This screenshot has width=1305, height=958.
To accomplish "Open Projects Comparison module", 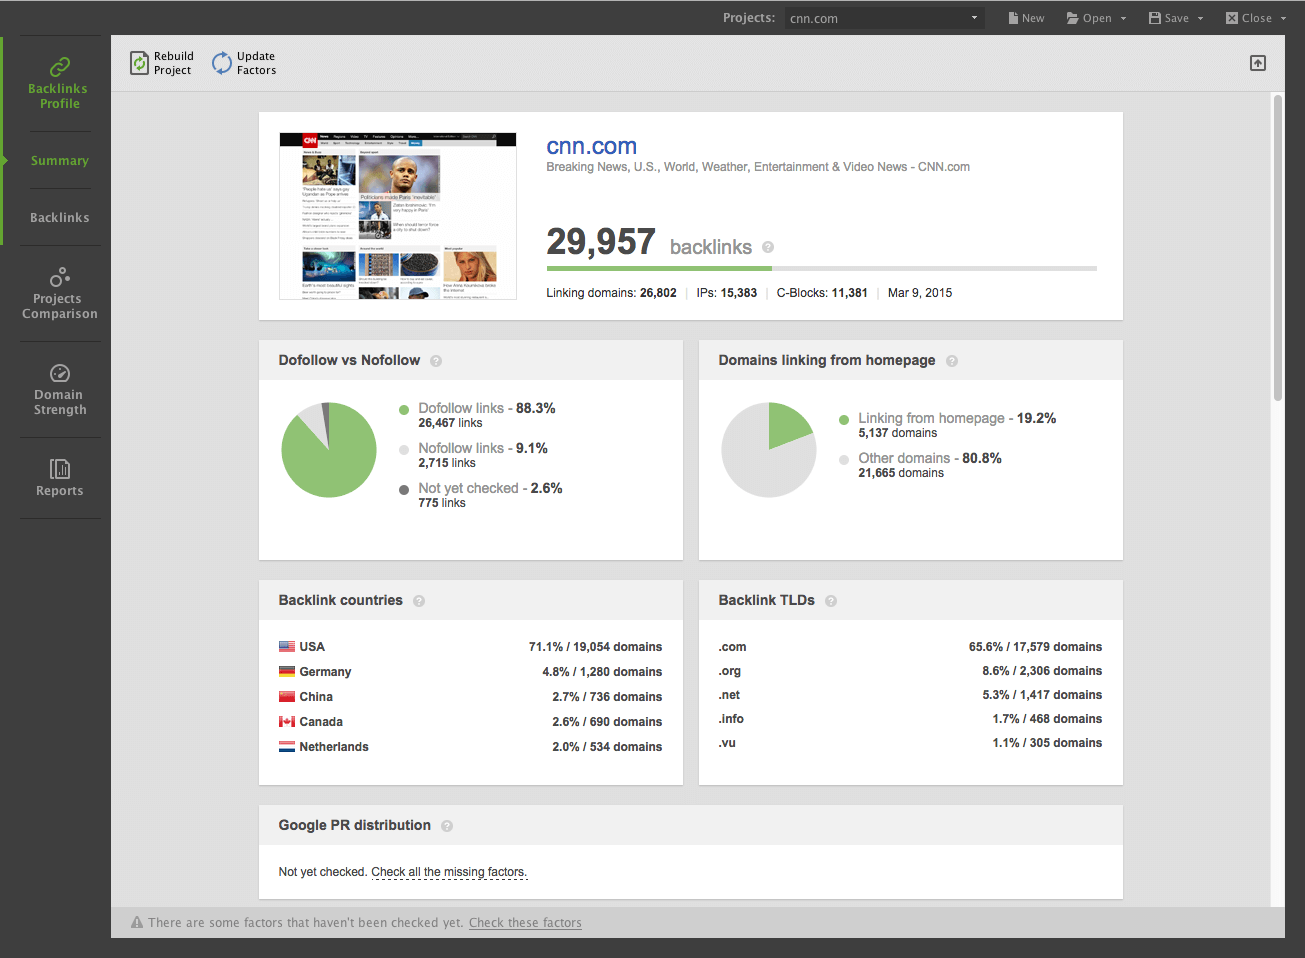I will point(59,293).
